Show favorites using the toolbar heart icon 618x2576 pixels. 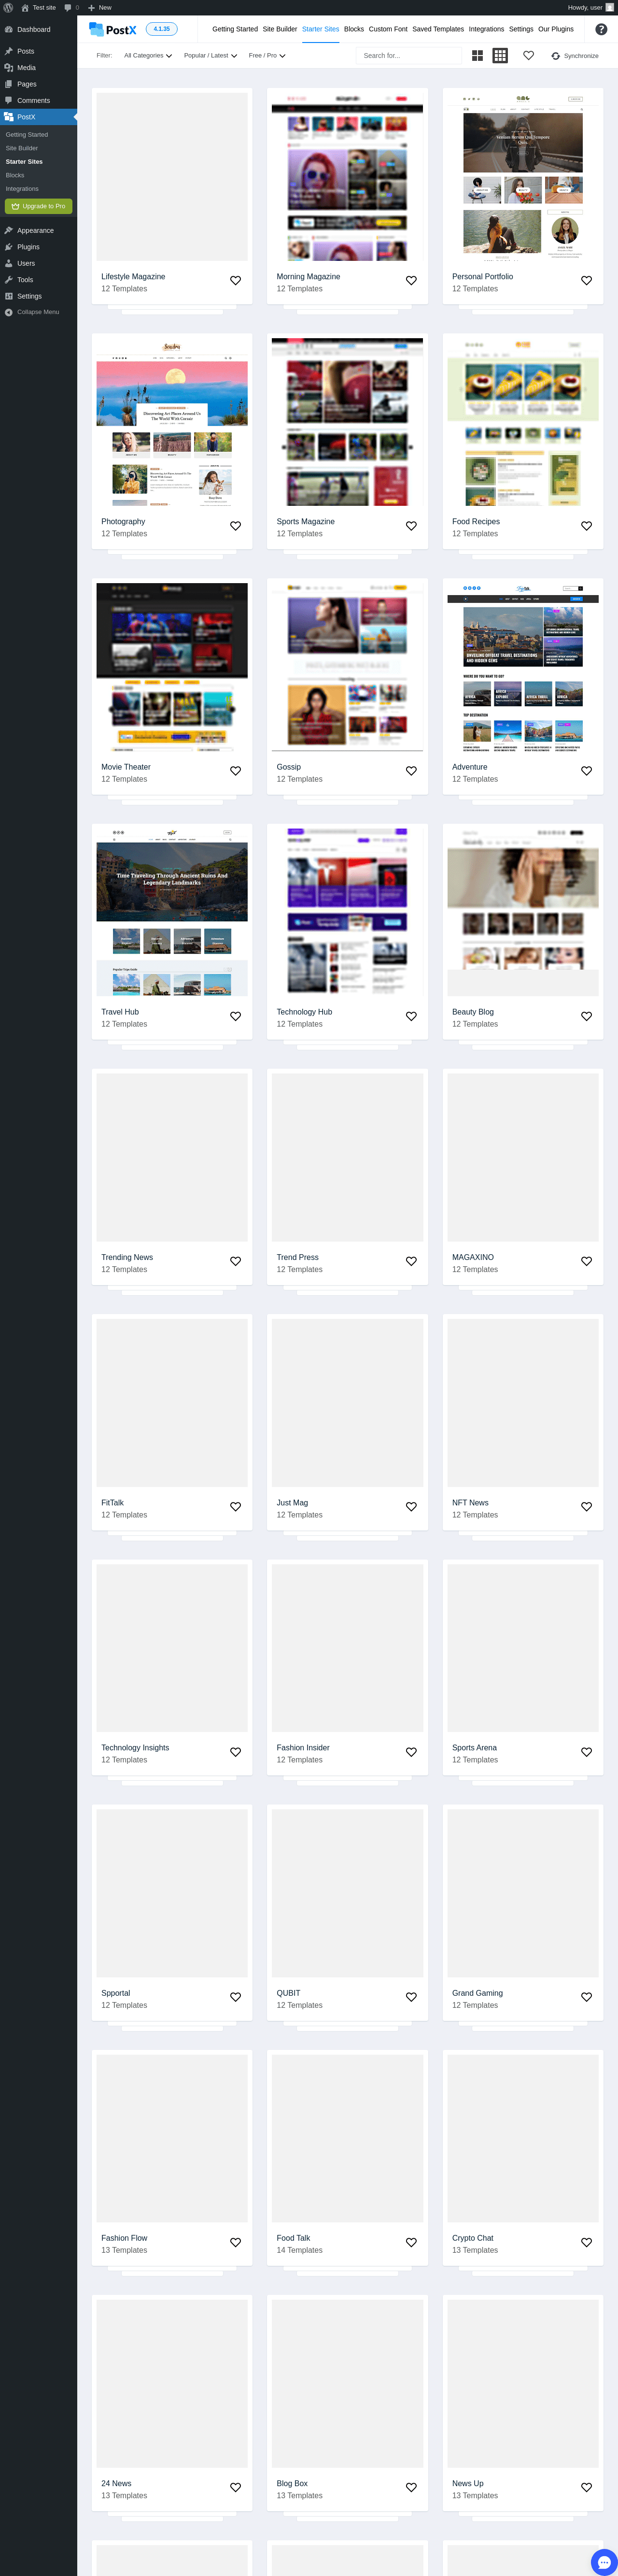tap(529, 56)
